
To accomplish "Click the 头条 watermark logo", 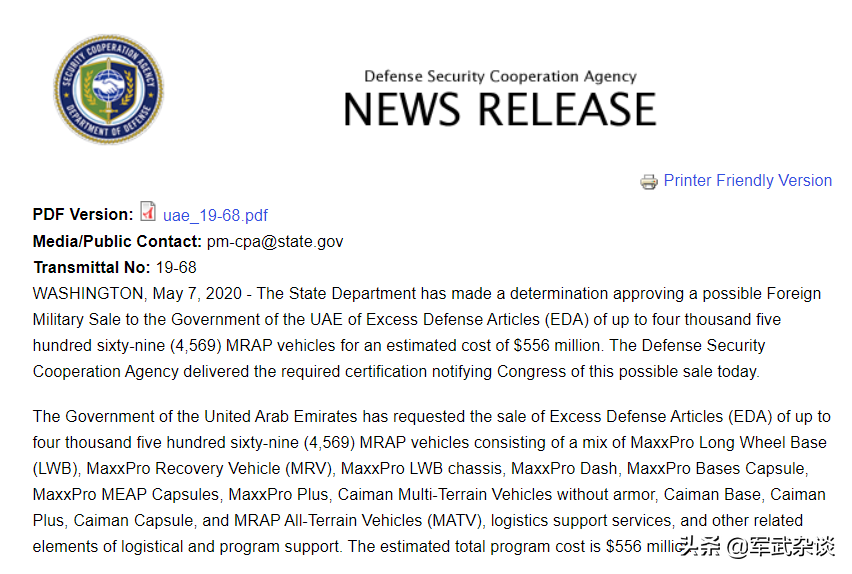I will 699,546.
